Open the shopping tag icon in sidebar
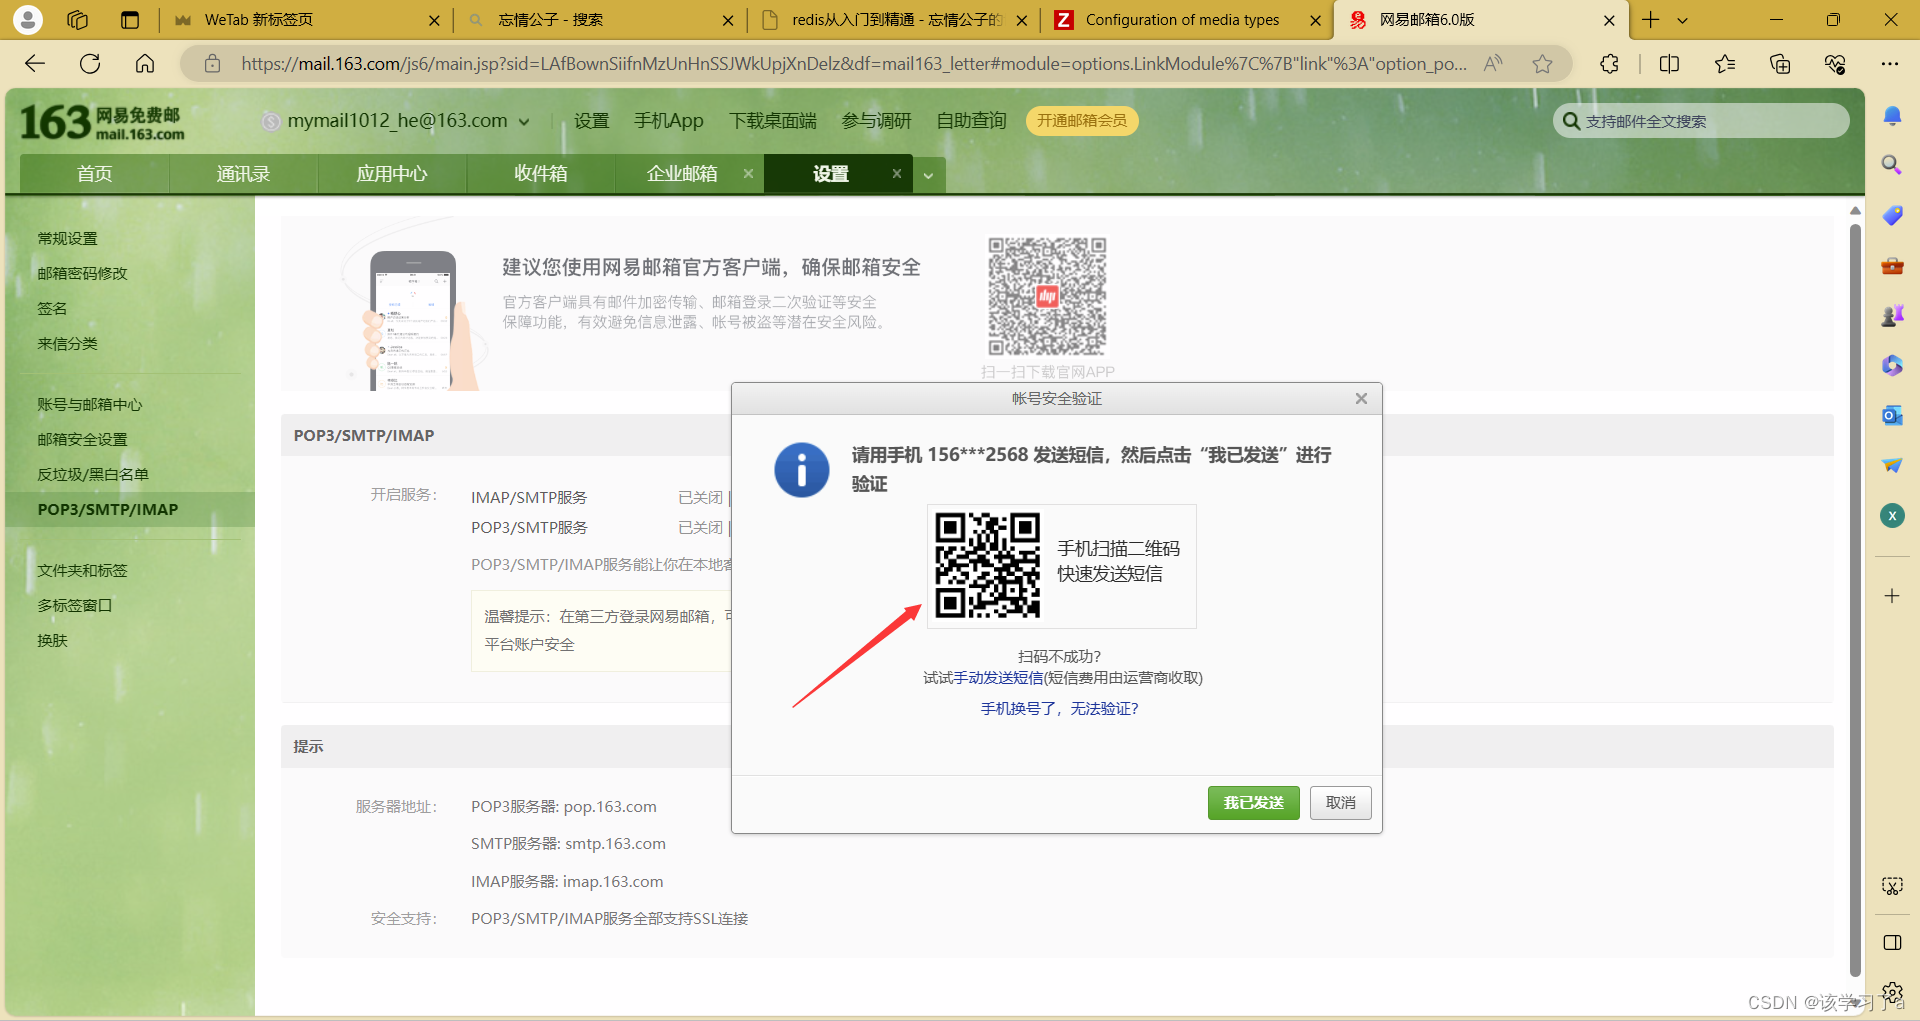 click(1892, 215)
